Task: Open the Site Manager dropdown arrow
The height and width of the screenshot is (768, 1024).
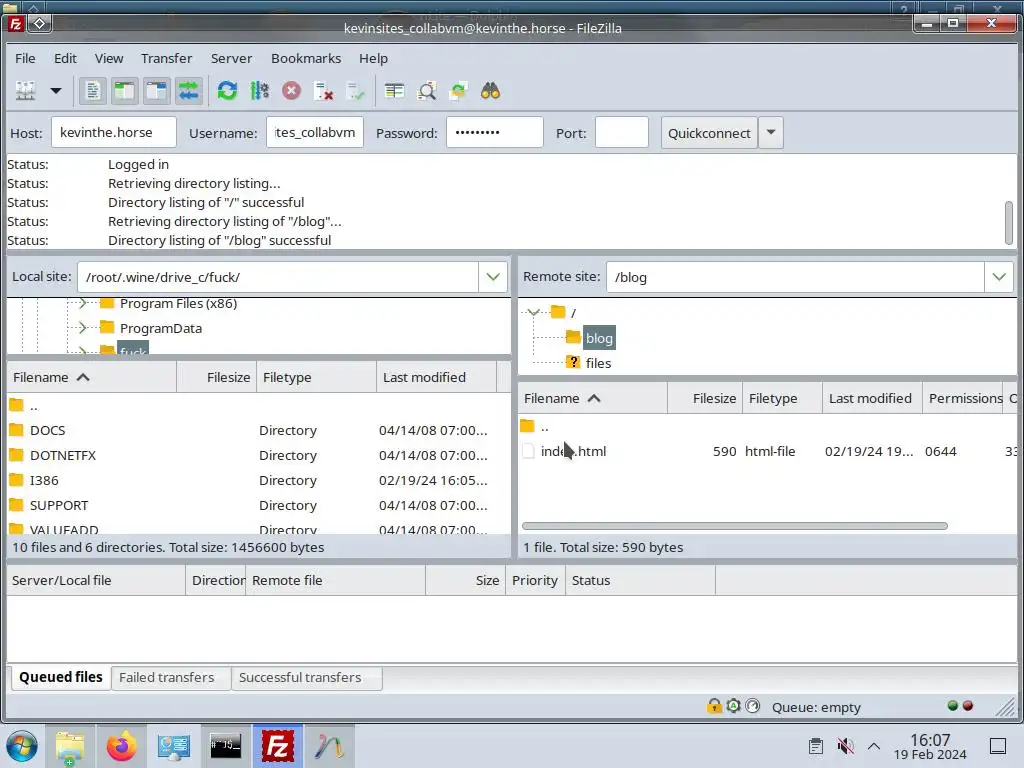Action: pos(56,91)
